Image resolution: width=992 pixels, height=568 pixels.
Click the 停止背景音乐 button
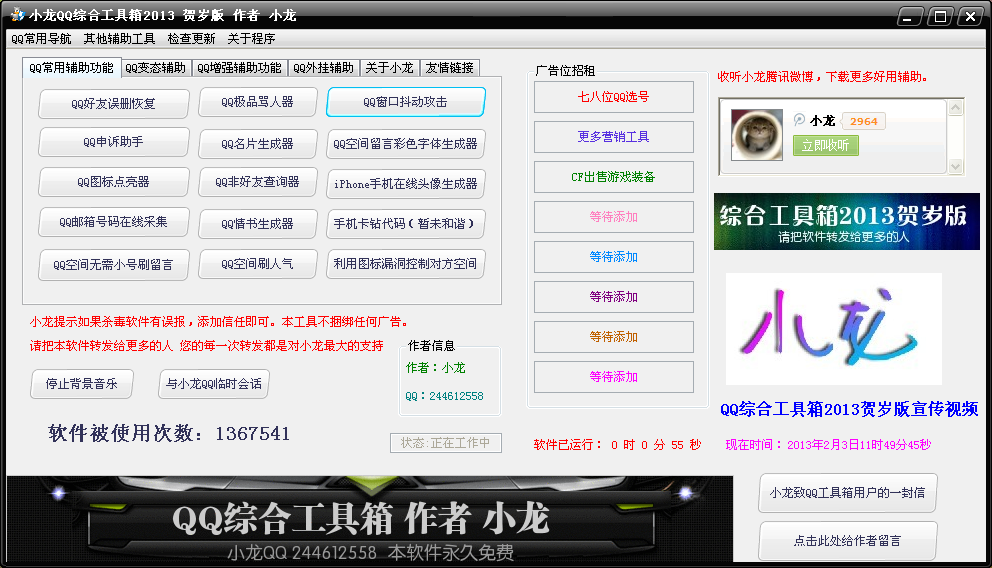tap(82, 384)
